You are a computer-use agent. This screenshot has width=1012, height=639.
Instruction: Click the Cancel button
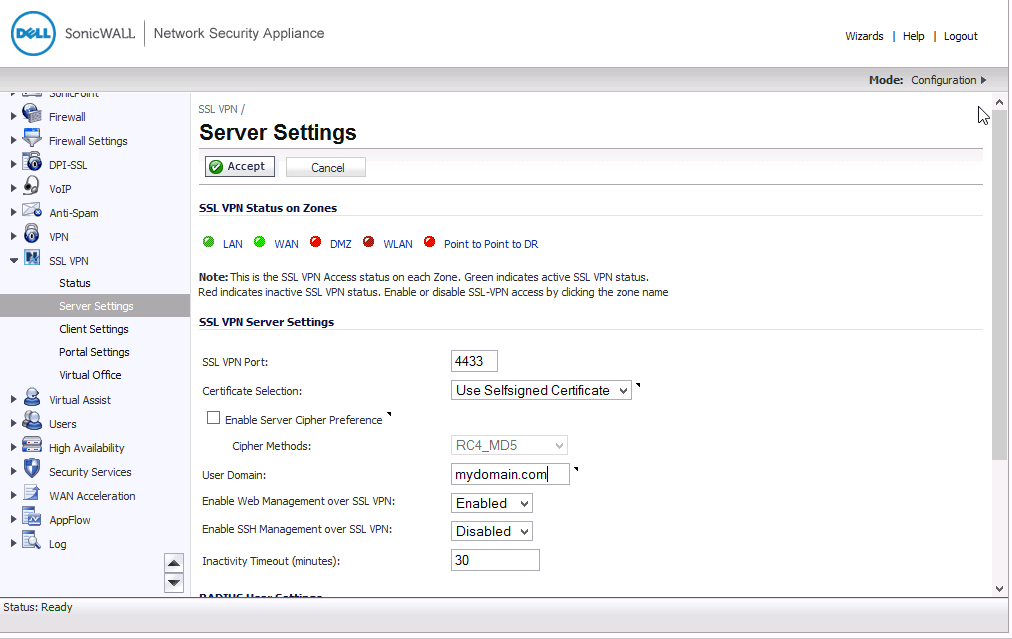pos(326,167)
